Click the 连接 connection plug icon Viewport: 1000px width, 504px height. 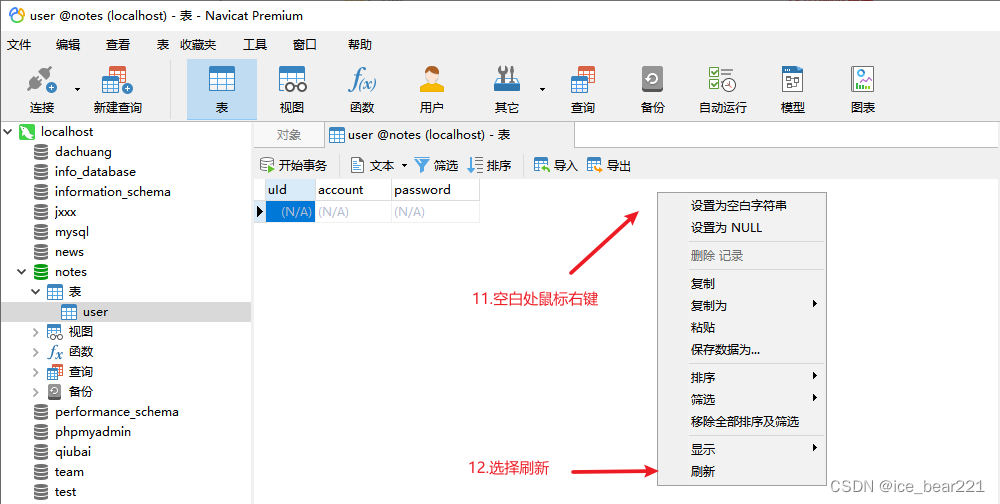pos(42,80)
